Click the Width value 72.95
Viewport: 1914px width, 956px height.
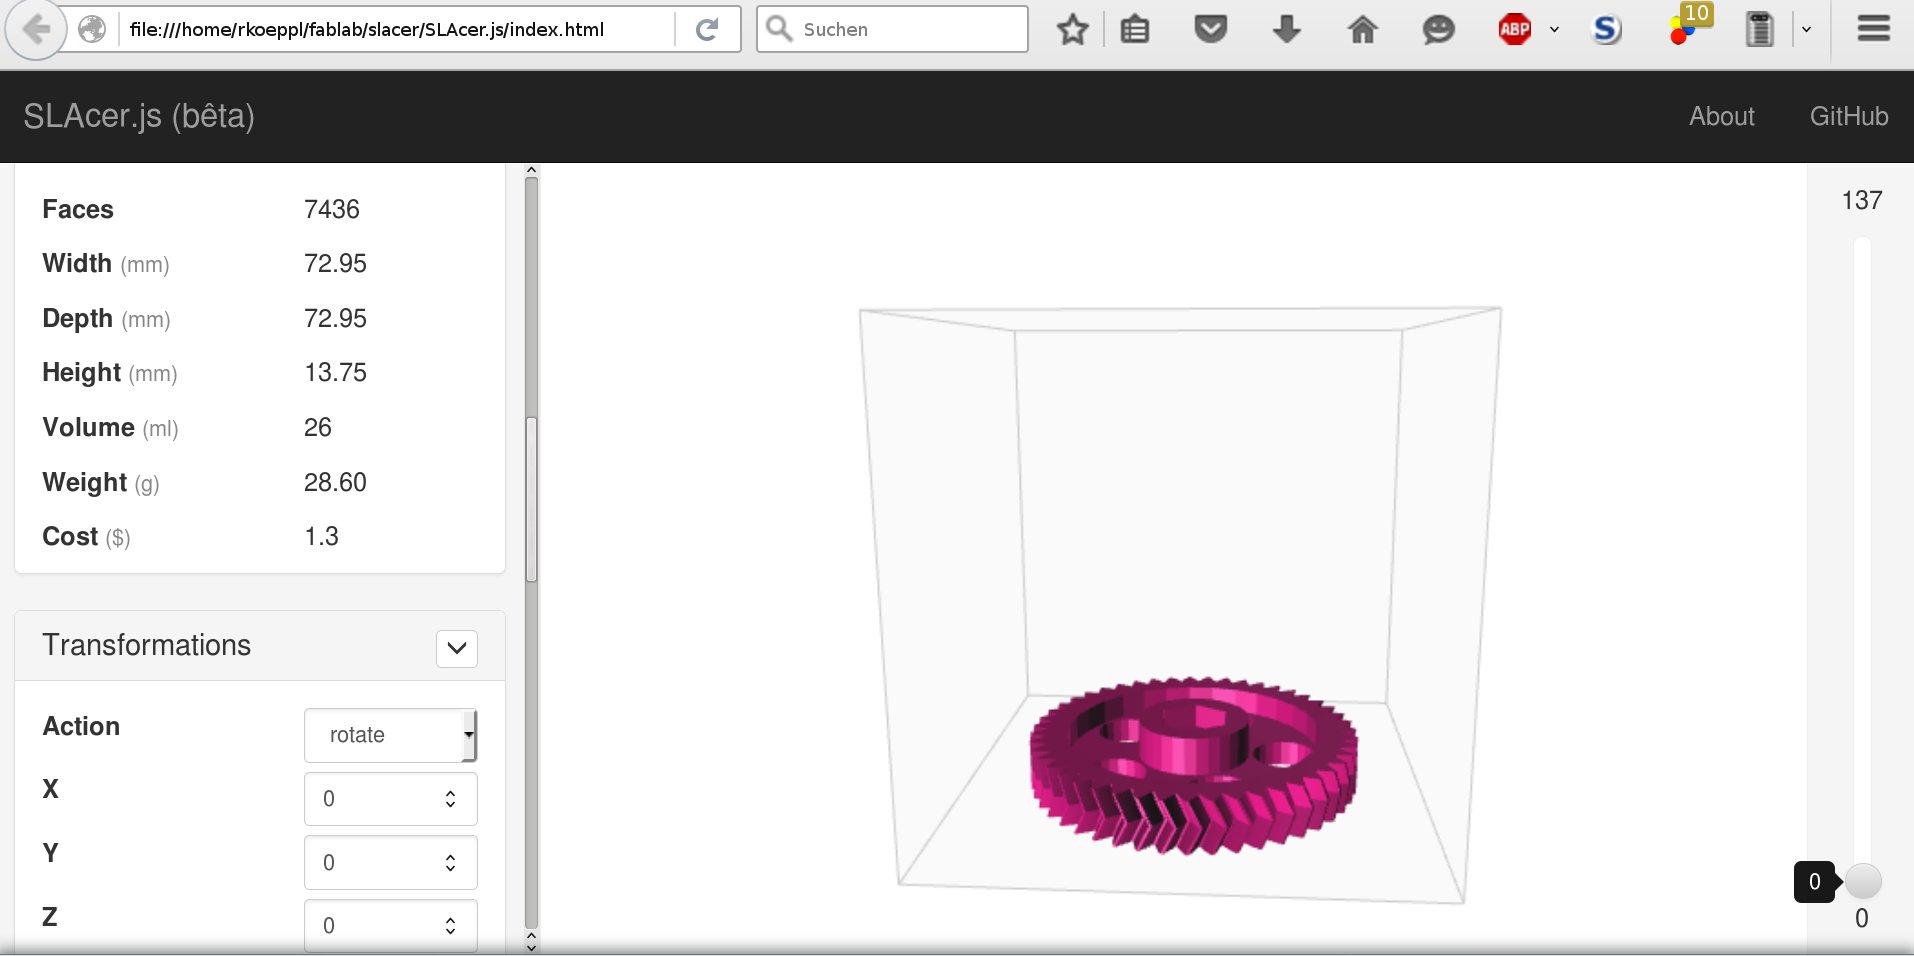pyautogui.click(x=335, y=263)
